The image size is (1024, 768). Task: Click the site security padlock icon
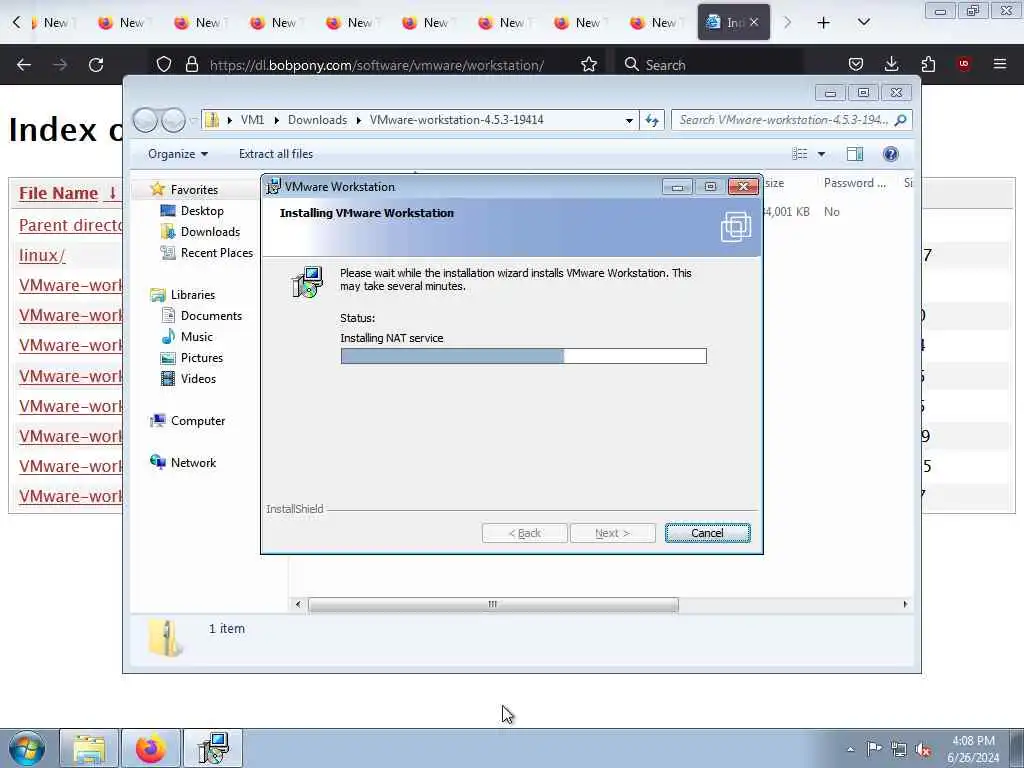tap(191, 65)
